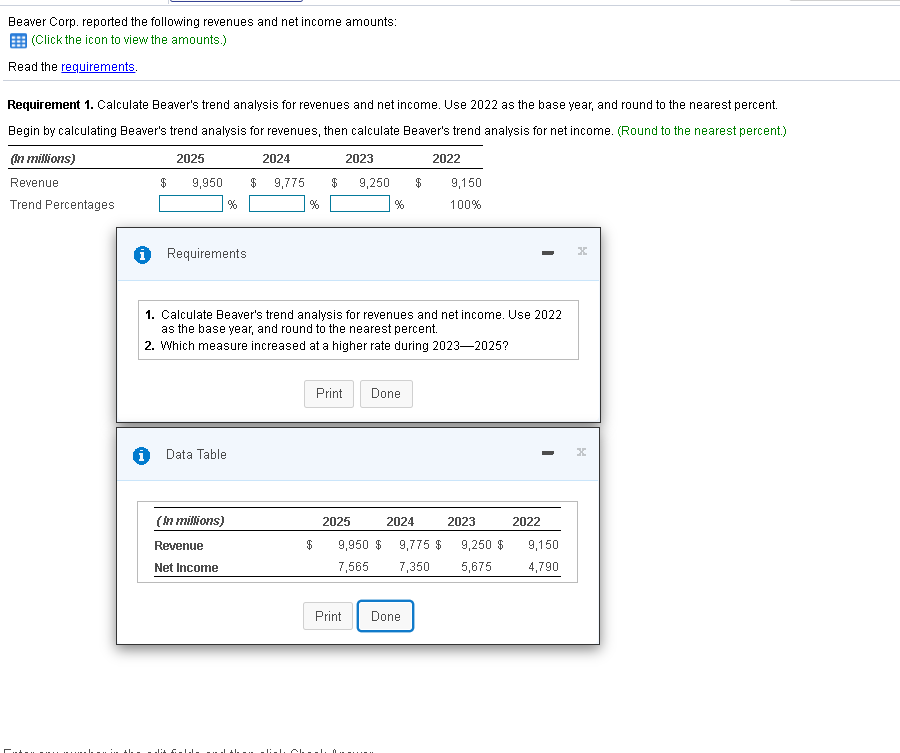
Task: Click the '(In millions)' header in main table
Action: point(43,158)
